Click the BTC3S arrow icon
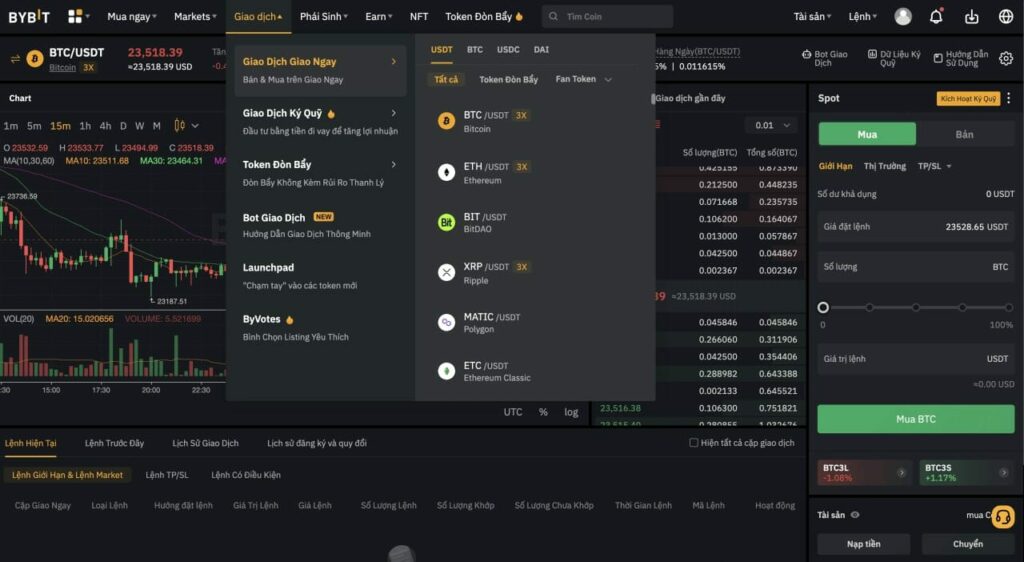This screenshot has width=1024, height=562. coord(1004,473)
